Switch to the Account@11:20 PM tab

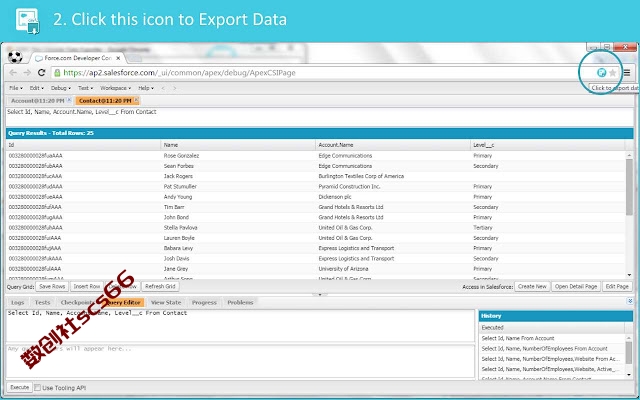click(x=38, y=100)
